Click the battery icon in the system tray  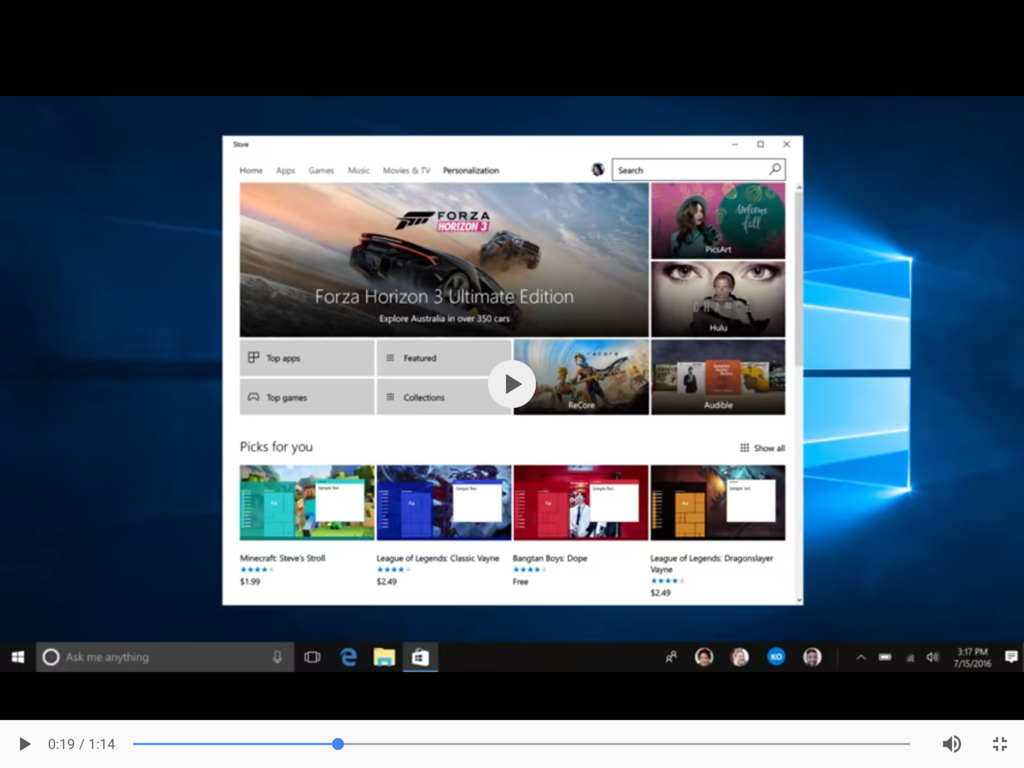pyautogui.click(x=885, y=657)
